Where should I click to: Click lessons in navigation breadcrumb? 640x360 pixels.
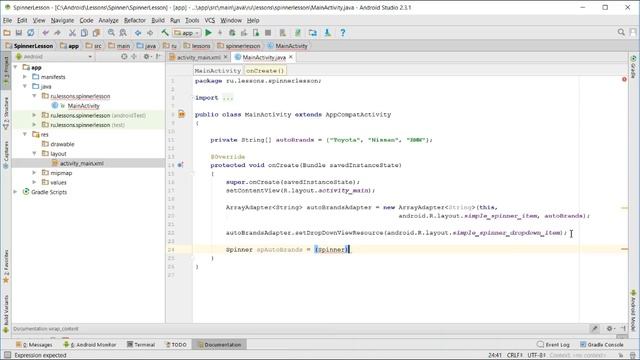(197, 46)
